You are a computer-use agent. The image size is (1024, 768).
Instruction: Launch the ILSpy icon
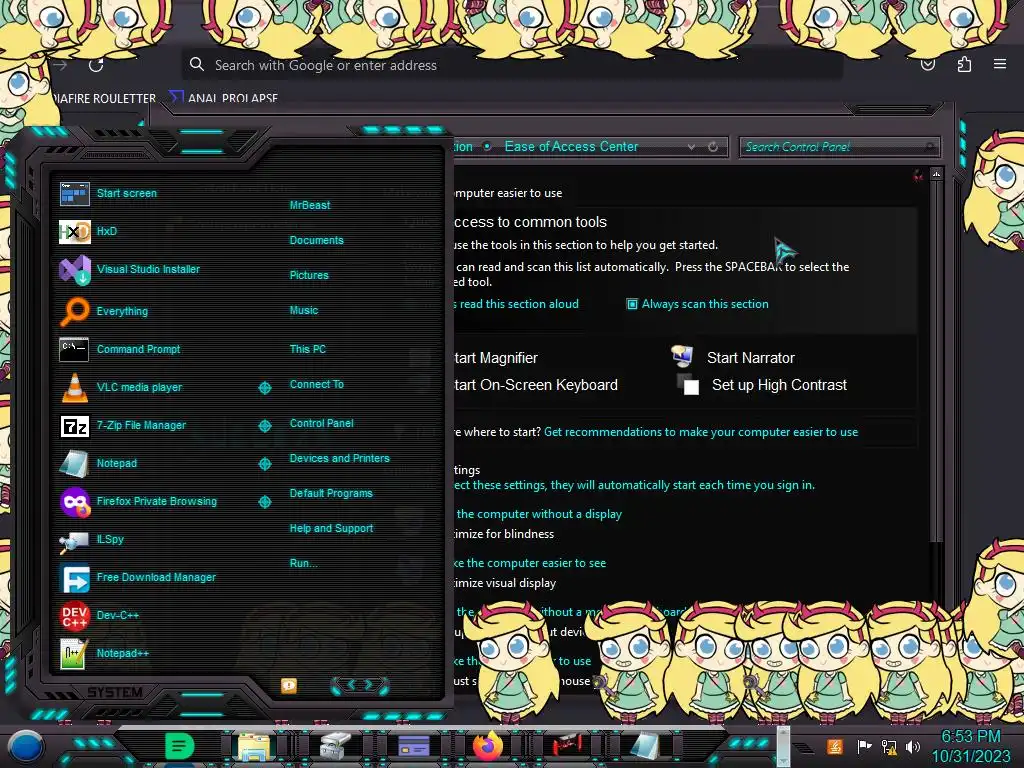(74, 540)
